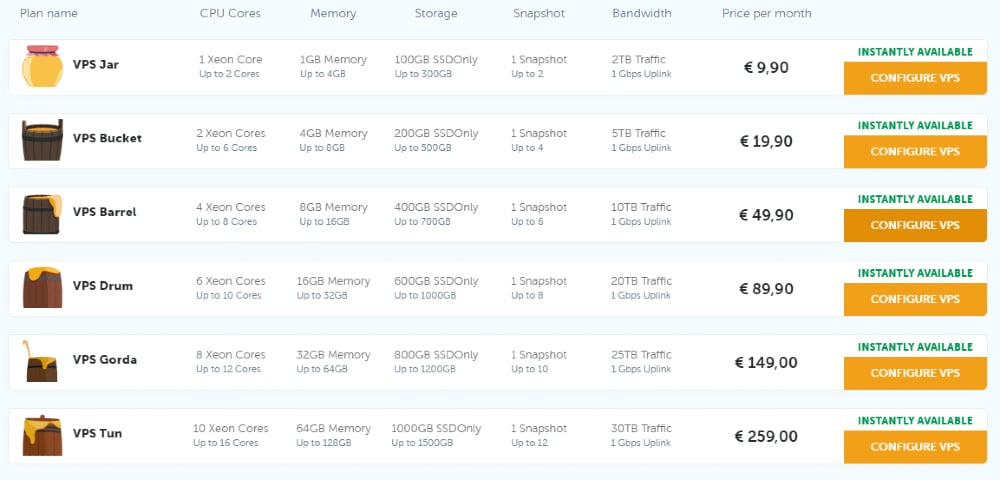This screenshot has width=1000, height=480.
Task: Click the 10TB Traffic text
Action: [641, 207]
